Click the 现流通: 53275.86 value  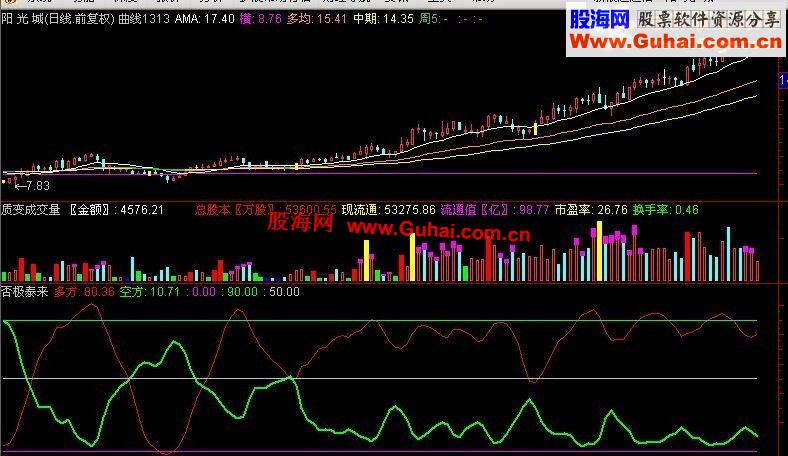pyautogui.click(x=388, y=210)
